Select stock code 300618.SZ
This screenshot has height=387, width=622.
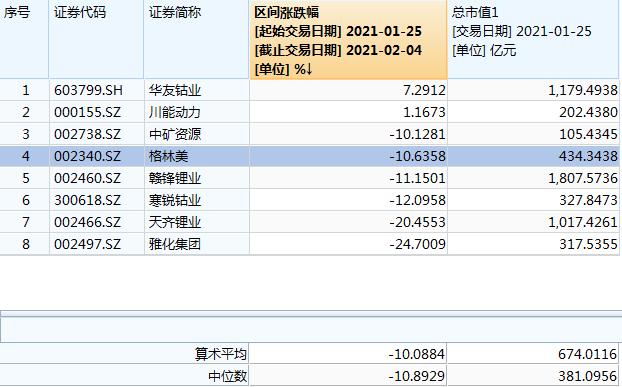87,200
